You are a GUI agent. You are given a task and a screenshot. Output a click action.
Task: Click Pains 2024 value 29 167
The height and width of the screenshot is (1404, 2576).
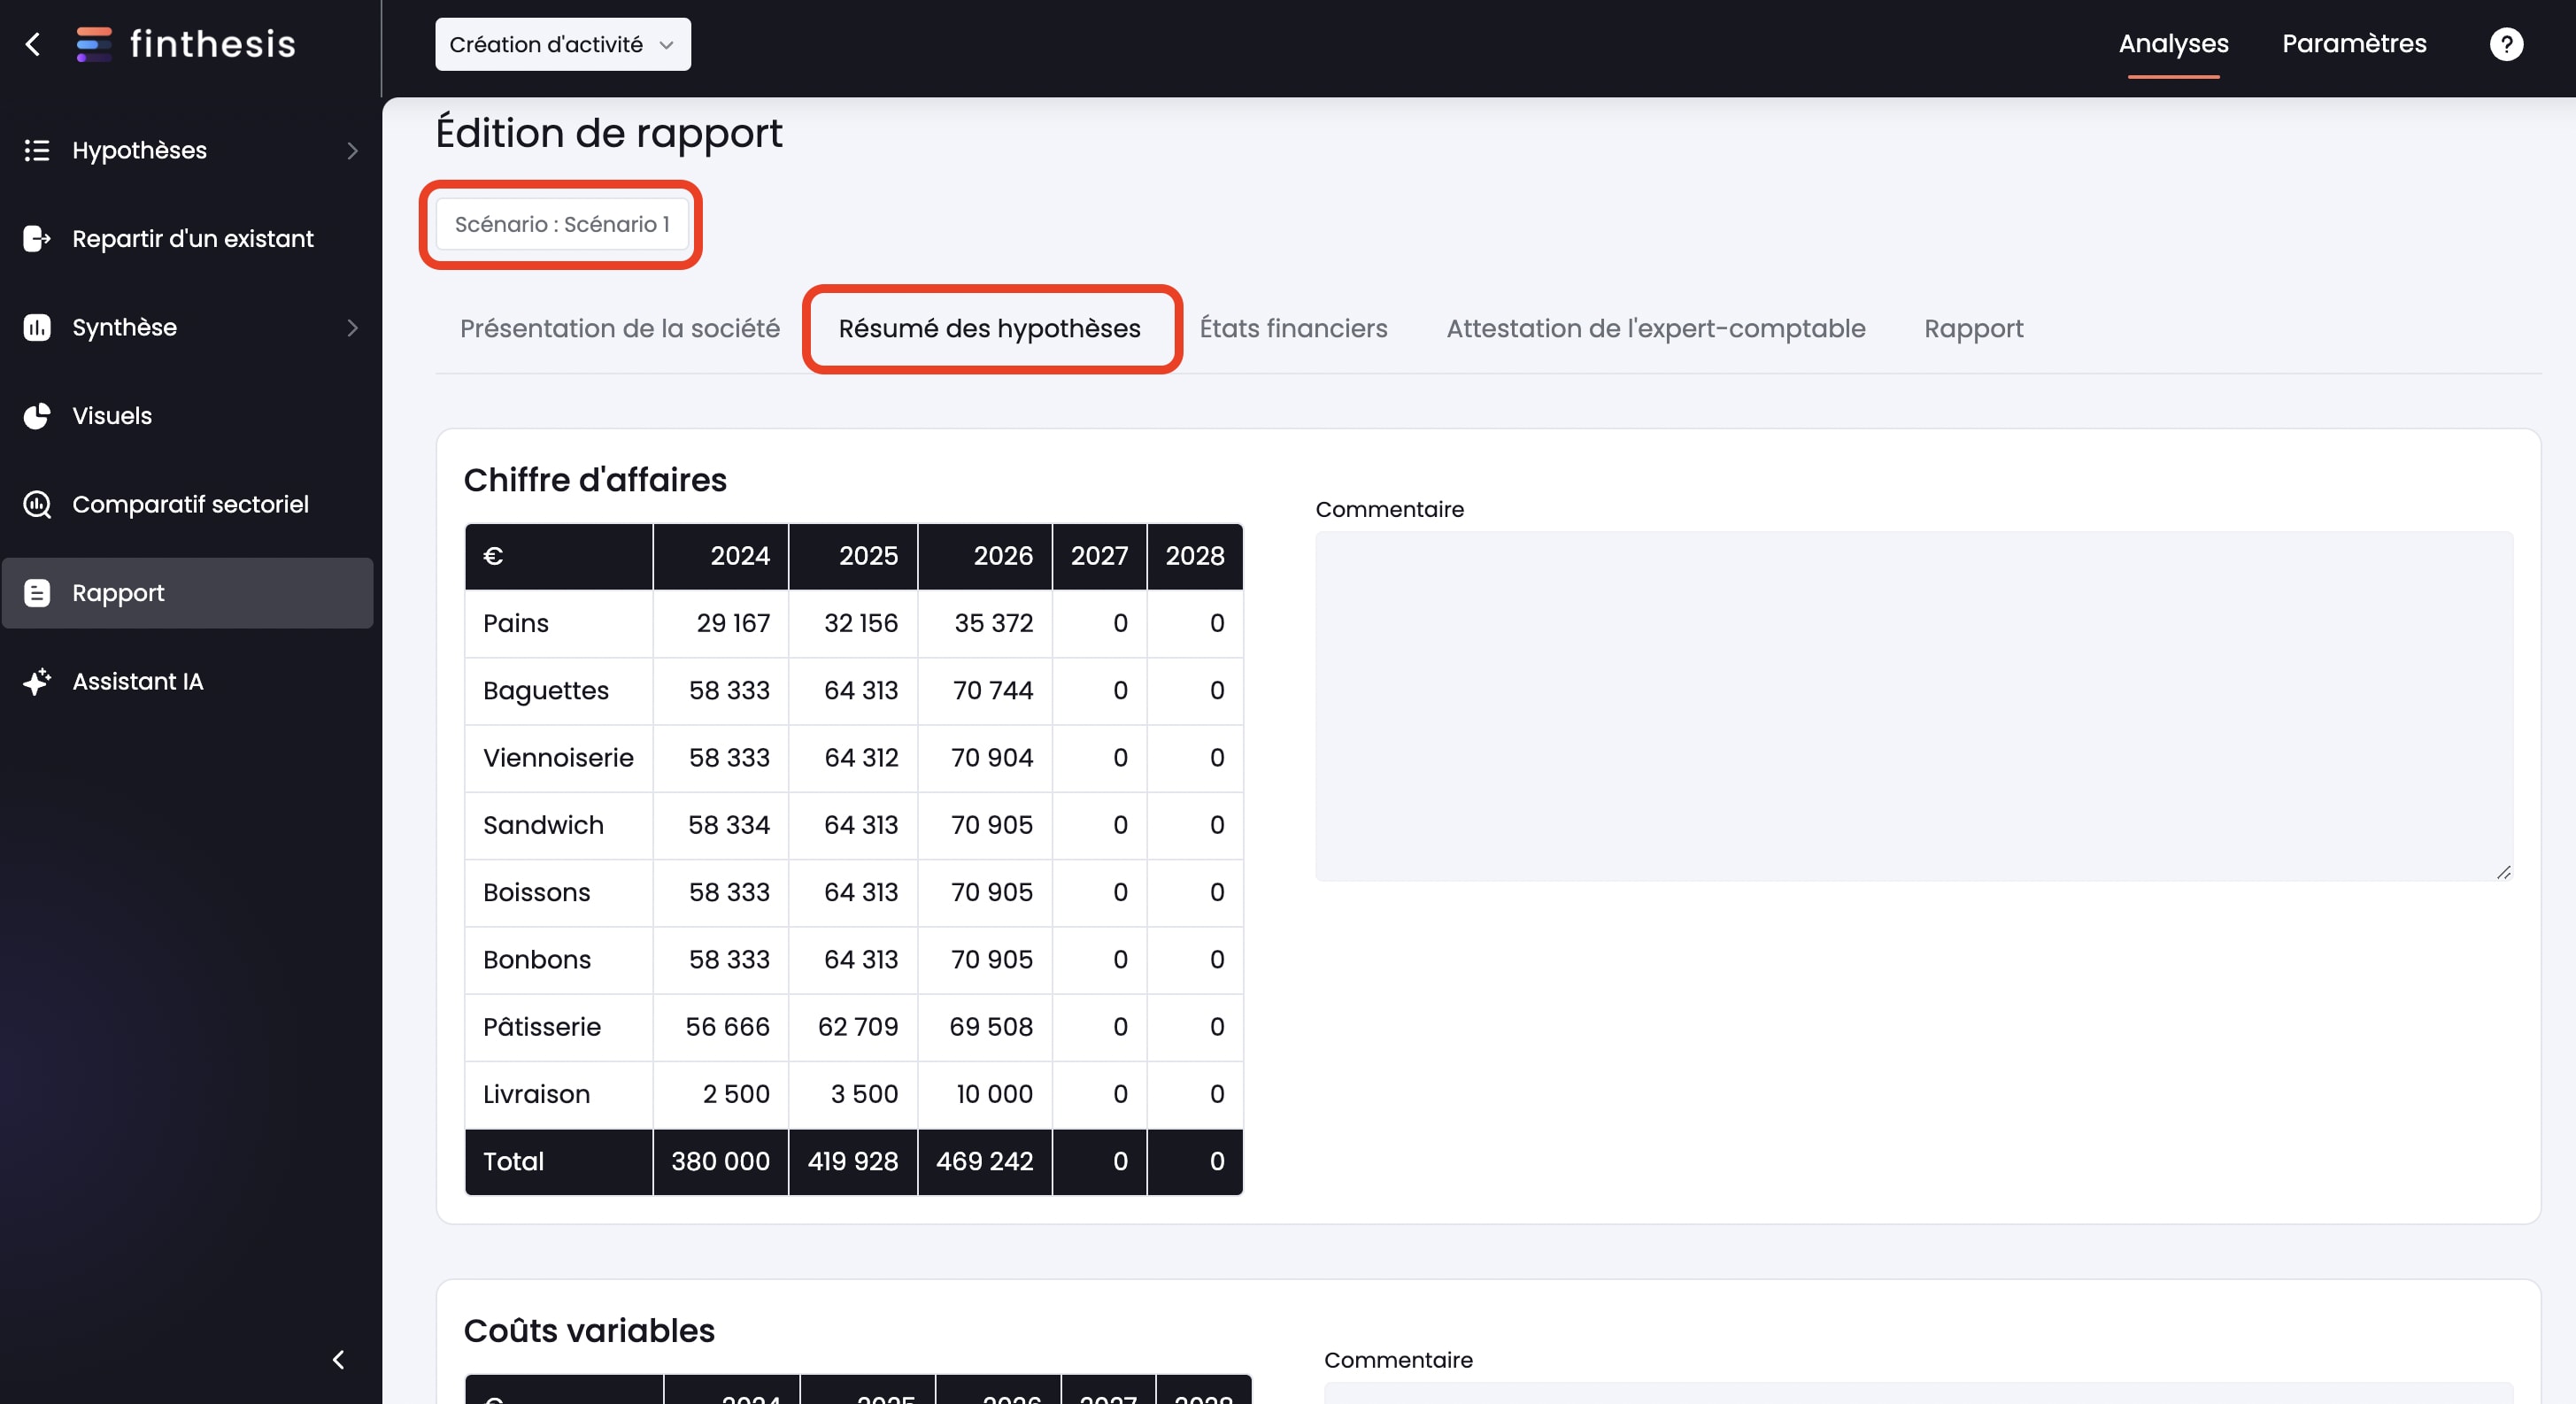733,623
